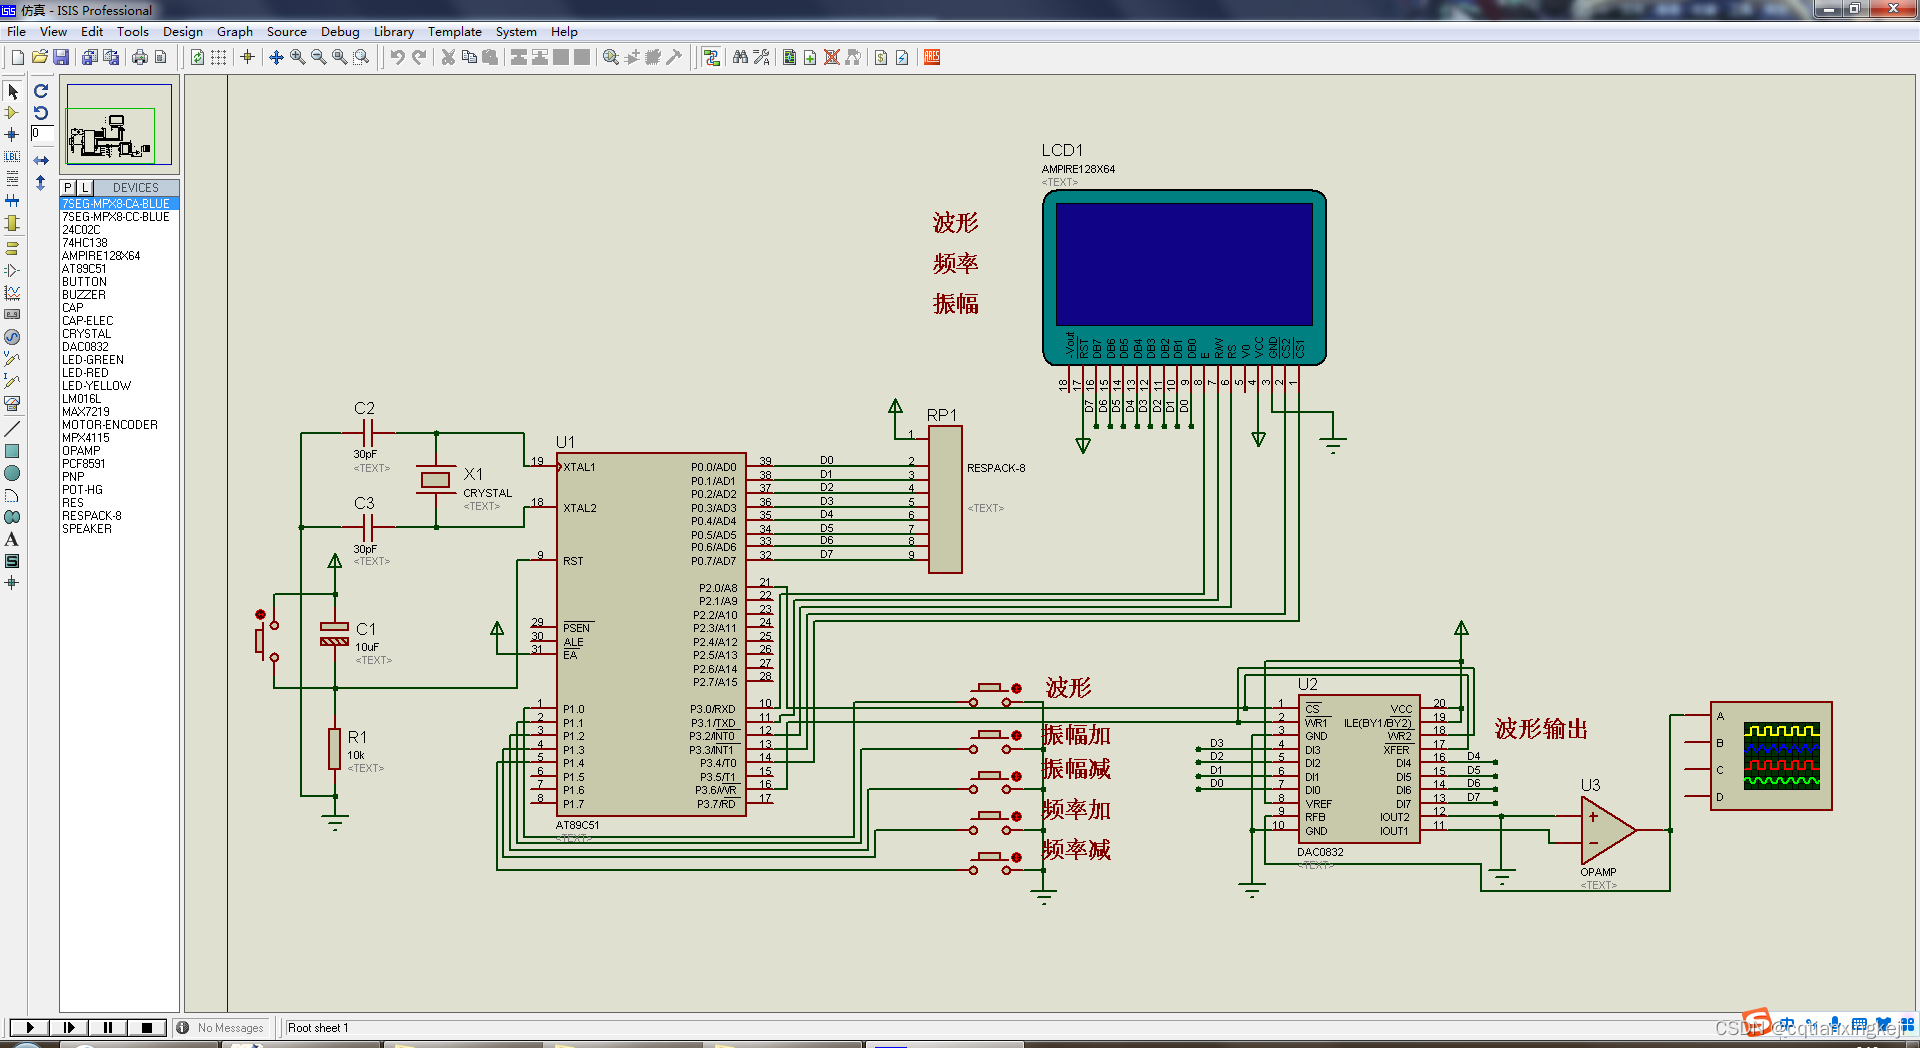Create a new design file

17,57
